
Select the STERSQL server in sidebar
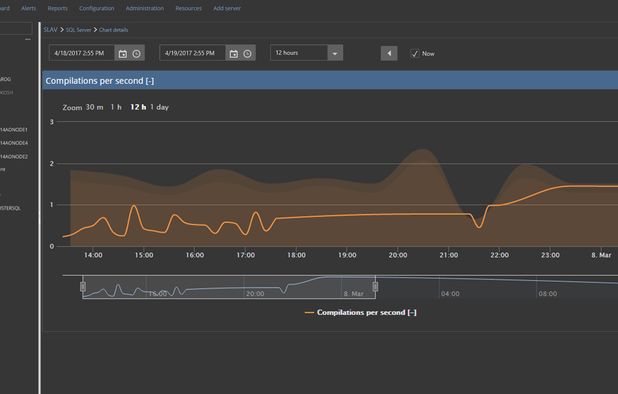(x=10, y=208)
